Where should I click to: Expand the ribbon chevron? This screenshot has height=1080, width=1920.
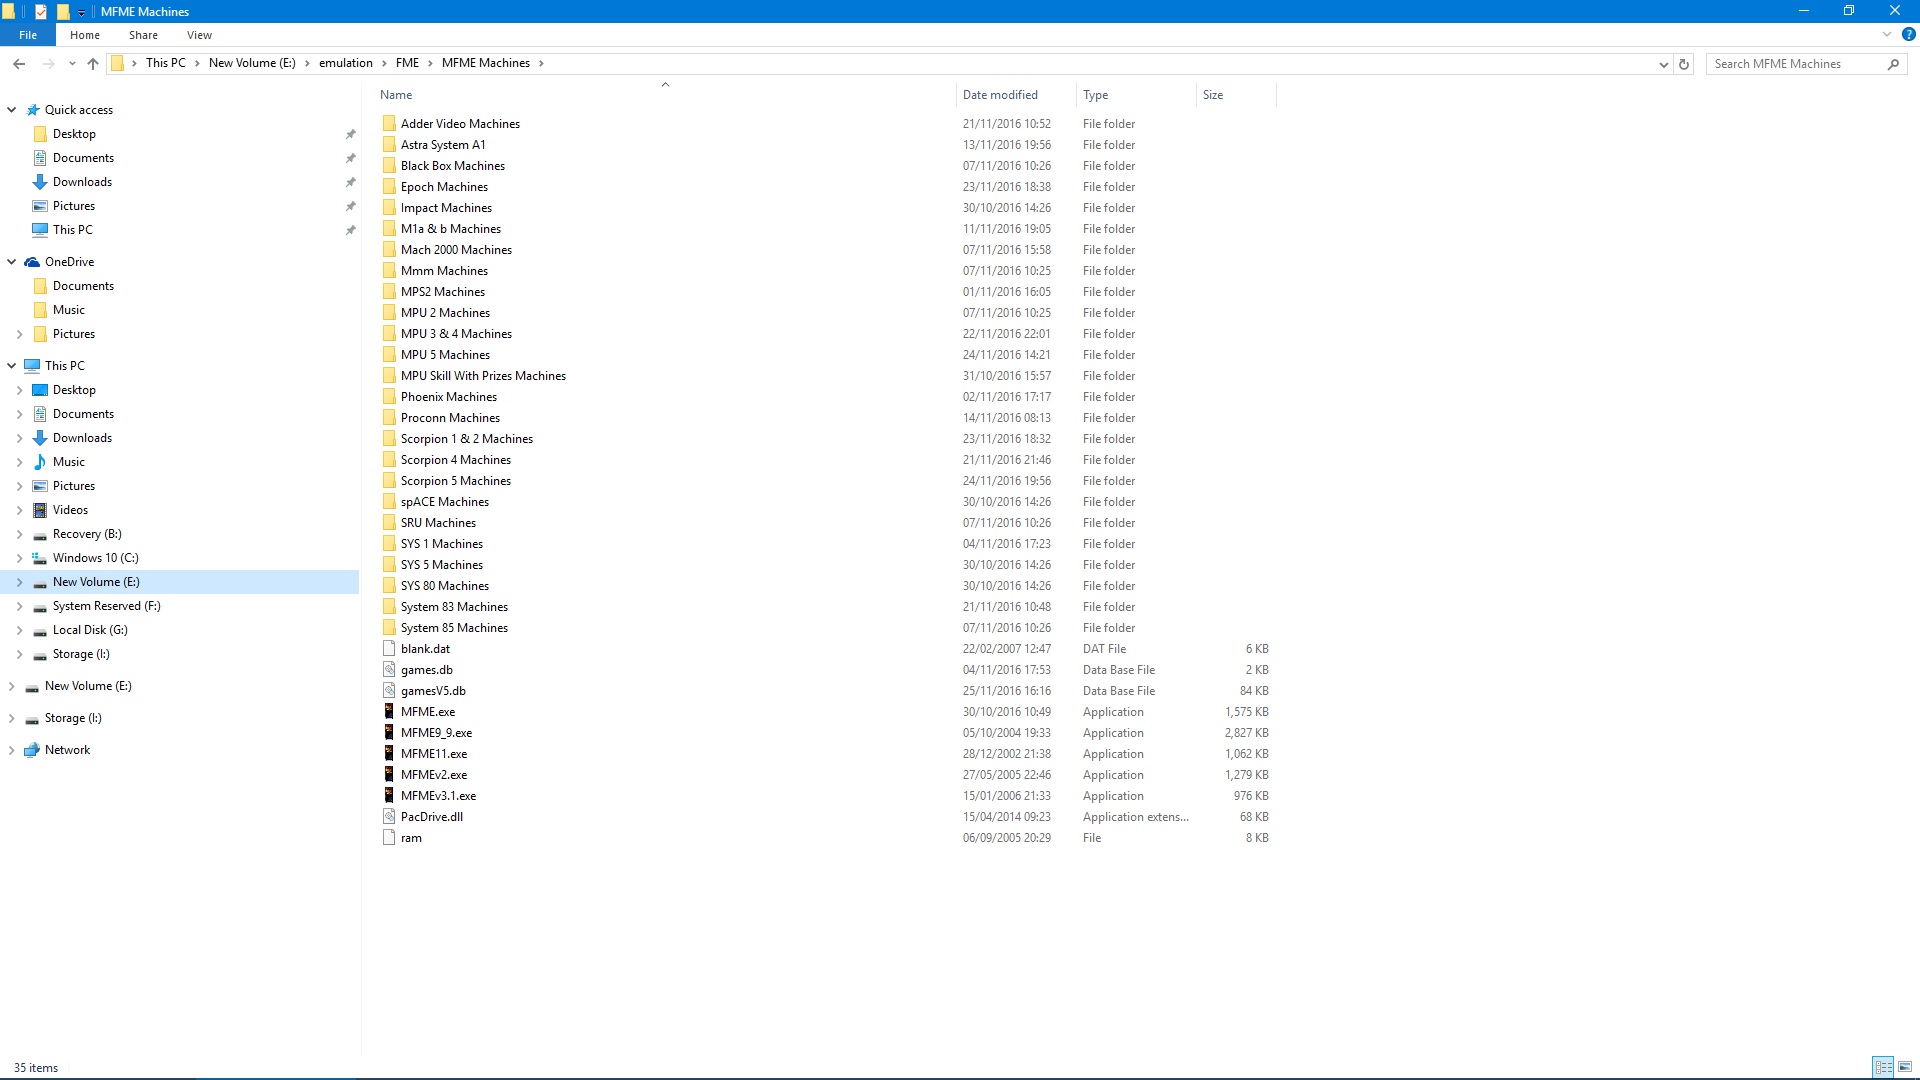tap(1887, 34)
